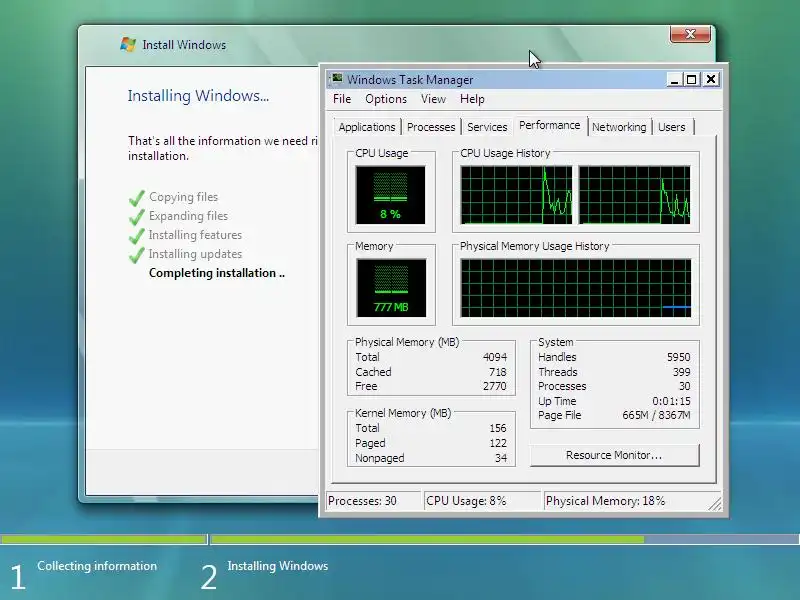Click step 1 'Collecting information' label
The image size is (800, 600).
tap(97, 566)
